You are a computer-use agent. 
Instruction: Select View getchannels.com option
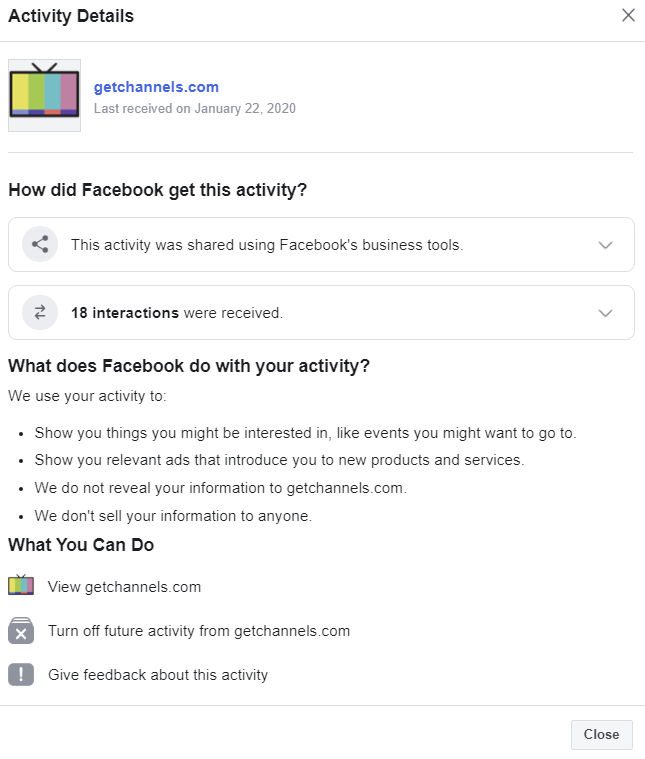click(x=124, y=587)
